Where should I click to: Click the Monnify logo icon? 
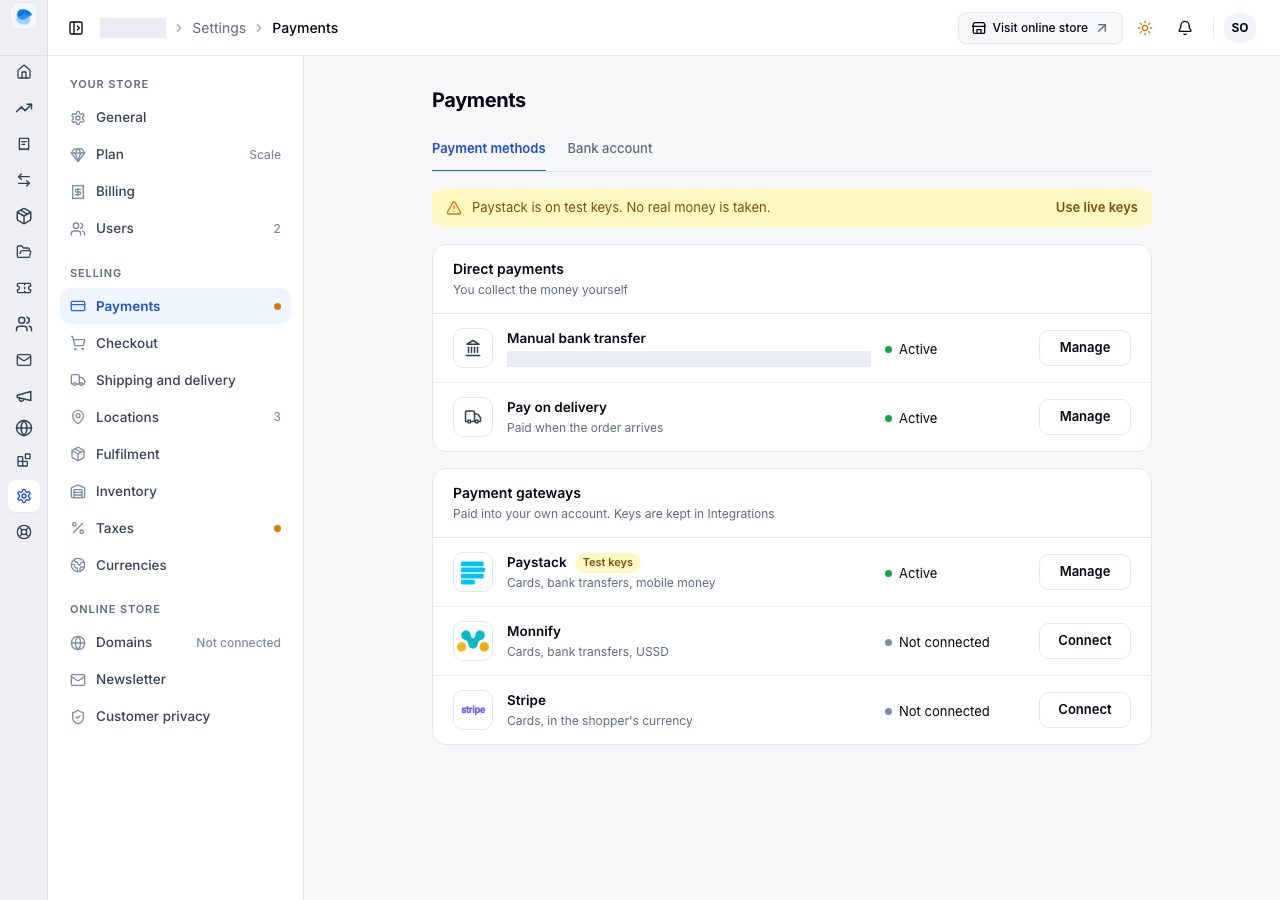click(x=473, y=641)
